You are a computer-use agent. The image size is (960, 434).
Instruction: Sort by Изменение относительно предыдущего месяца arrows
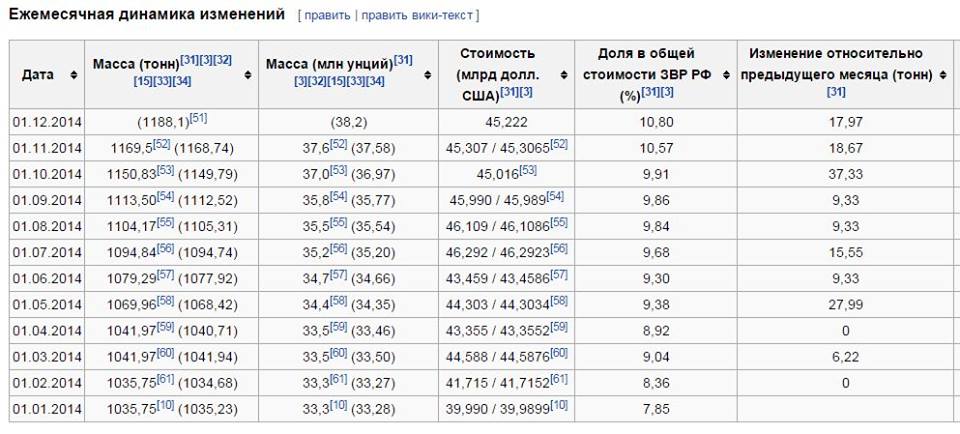click(x=943, y=75)
